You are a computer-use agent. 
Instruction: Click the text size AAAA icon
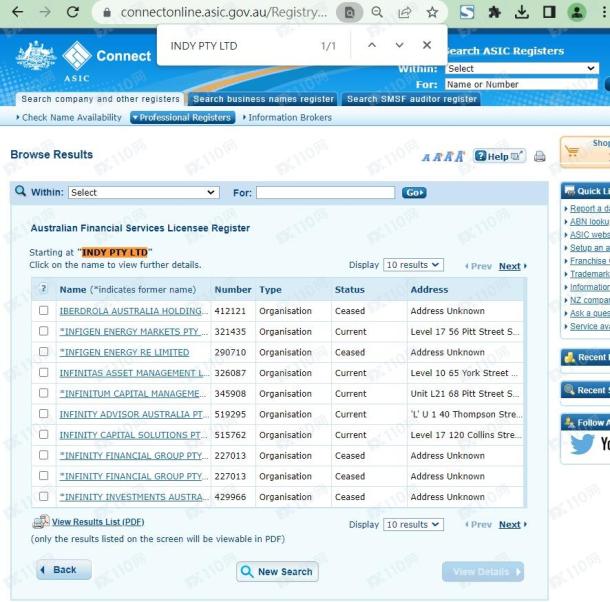[443, 156]
